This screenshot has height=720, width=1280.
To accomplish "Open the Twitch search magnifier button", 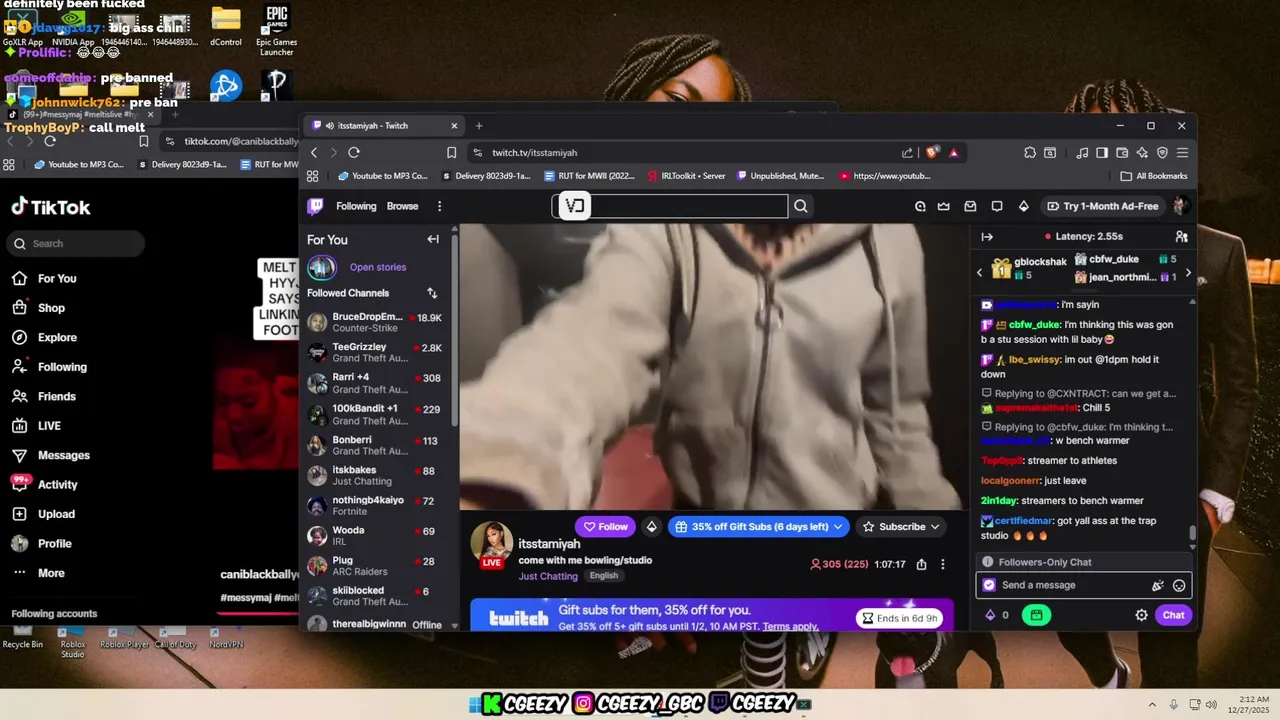I will click(801, 206).
